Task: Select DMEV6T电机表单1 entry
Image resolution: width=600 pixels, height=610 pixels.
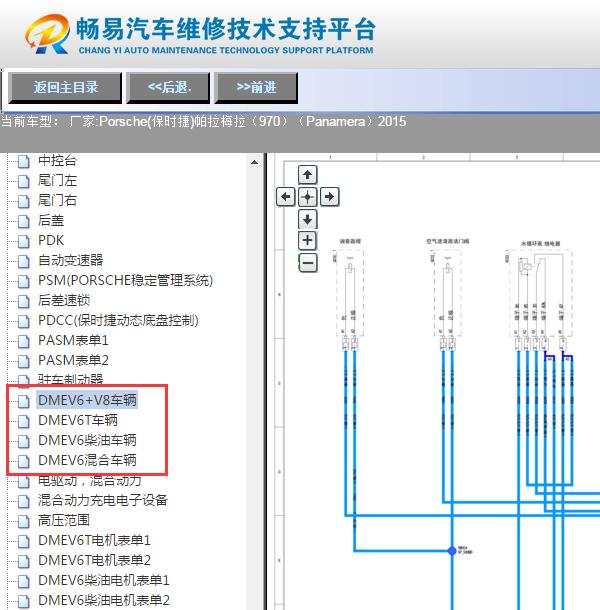Action: pyautogui.click(x=94, y=540)
